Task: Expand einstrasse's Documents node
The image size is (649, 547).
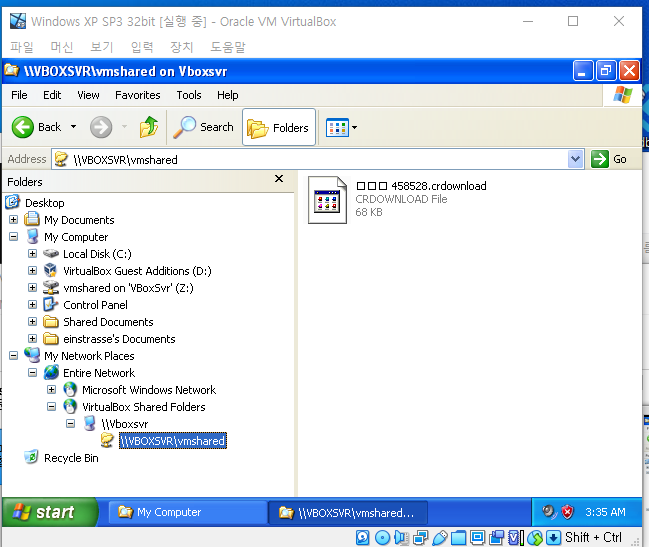Action: (x=33, y=338)
